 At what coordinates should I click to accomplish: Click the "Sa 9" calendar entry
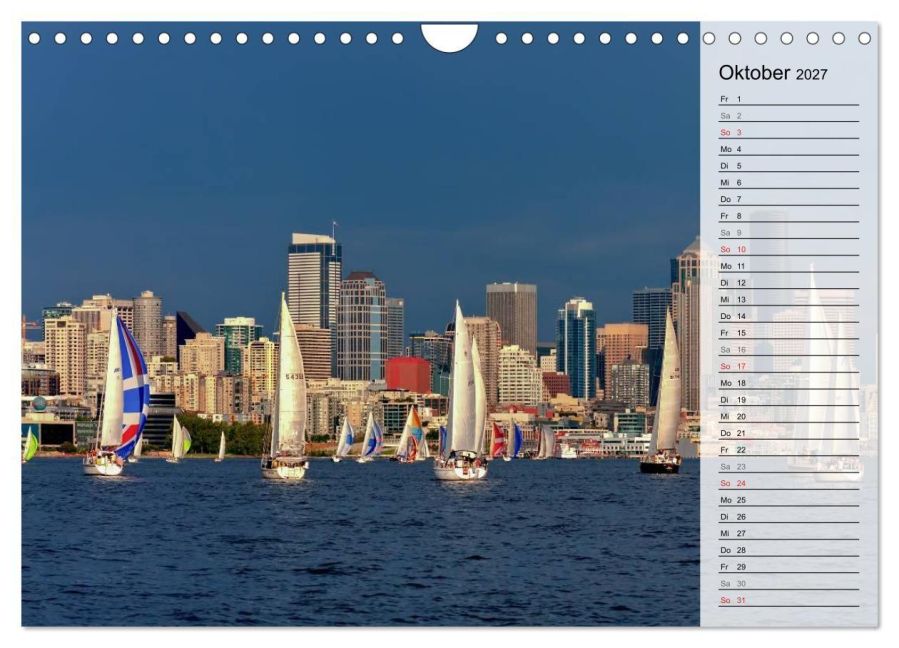coord(789,233)
